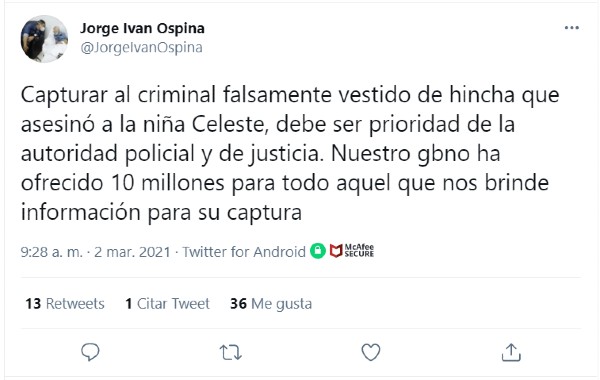View the 1 Citar Tweet list

tap(168, 304)
